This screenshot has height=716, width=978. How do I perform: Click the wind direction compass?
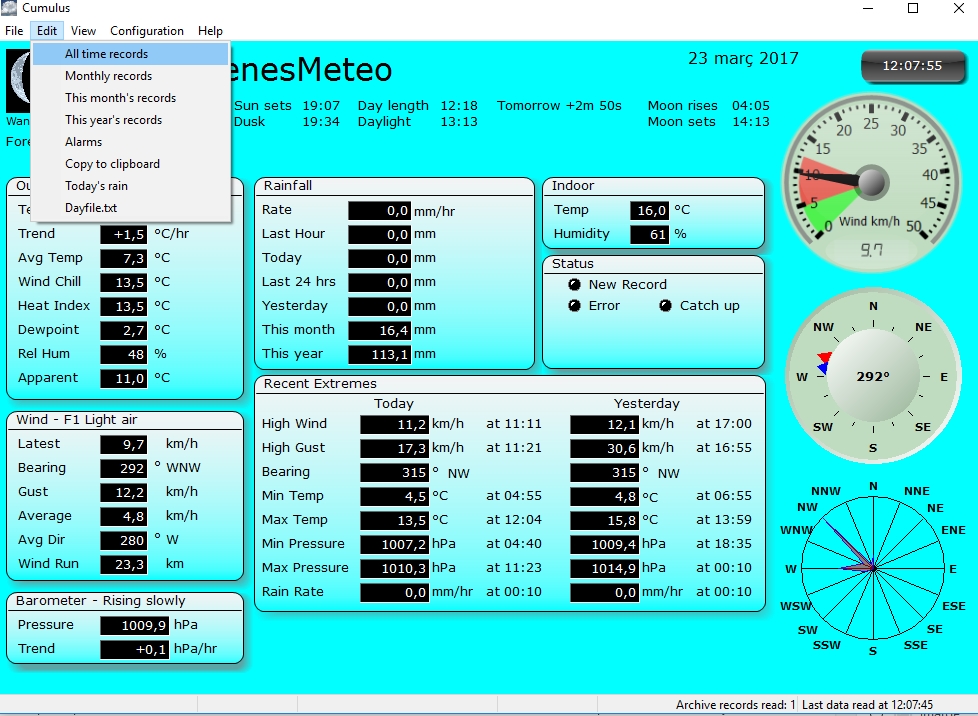(872, 376)
